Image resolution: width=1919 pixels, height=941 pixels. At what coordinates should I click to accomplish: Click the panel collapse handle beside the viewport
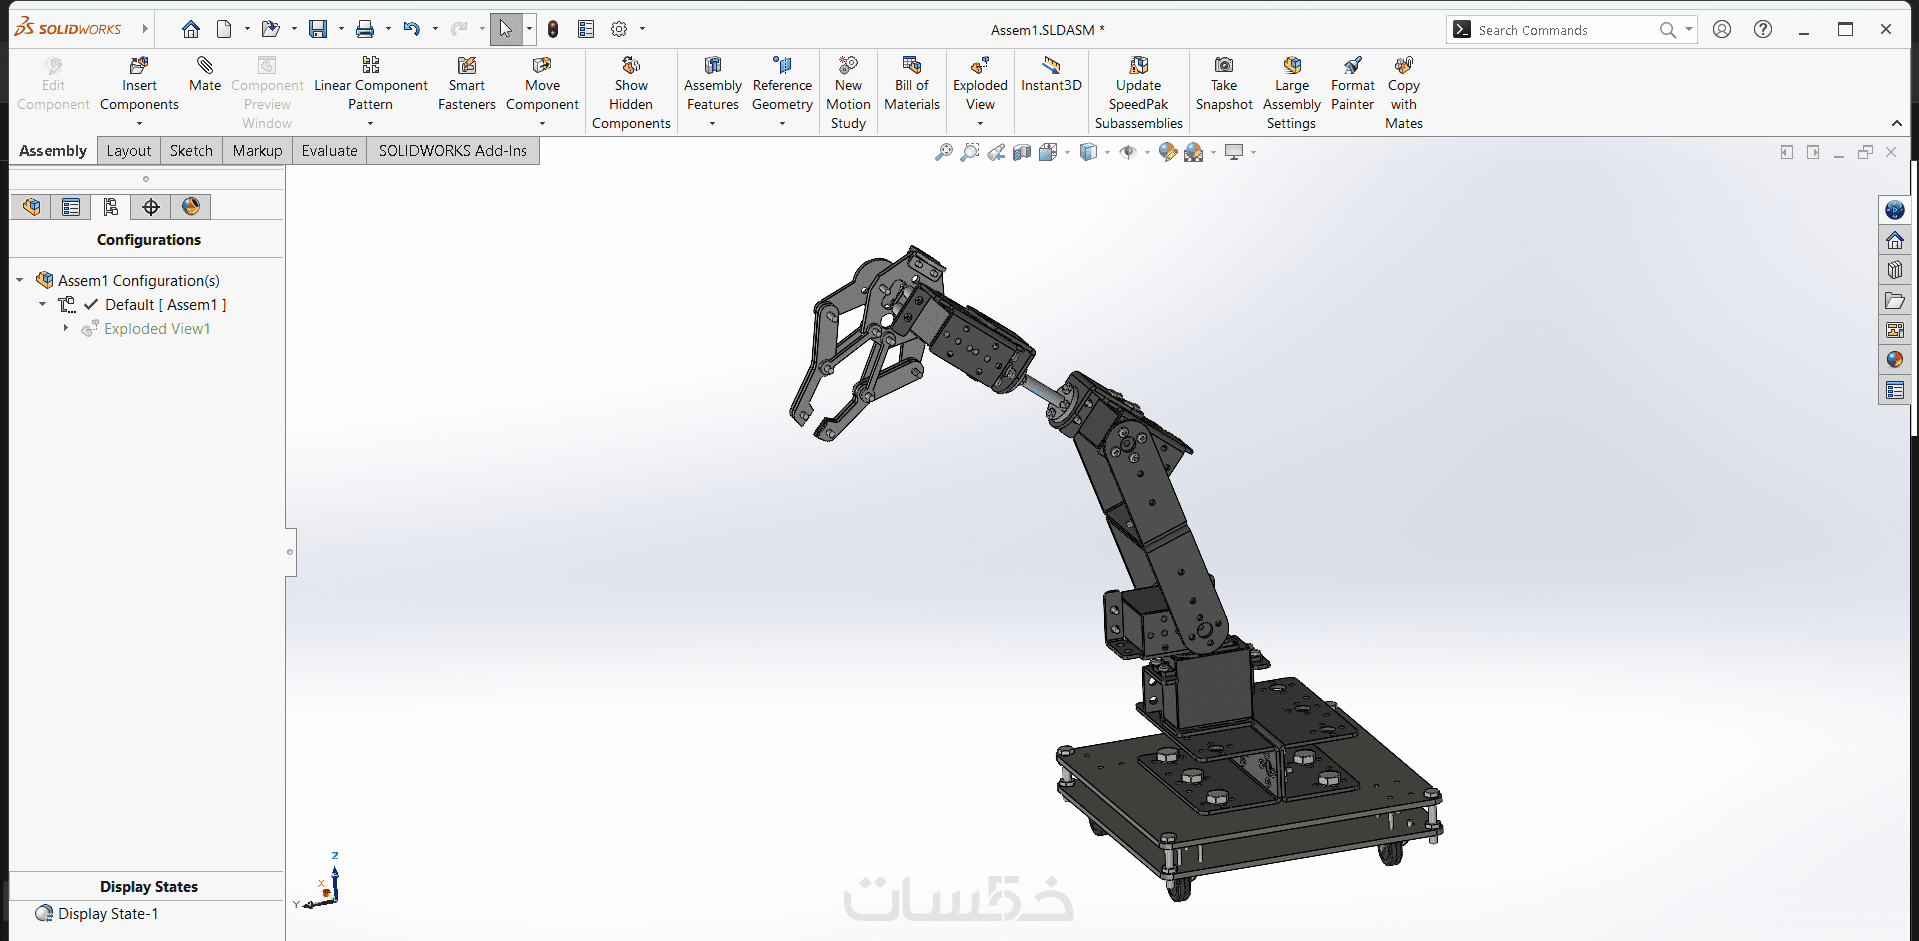point(290,552)
